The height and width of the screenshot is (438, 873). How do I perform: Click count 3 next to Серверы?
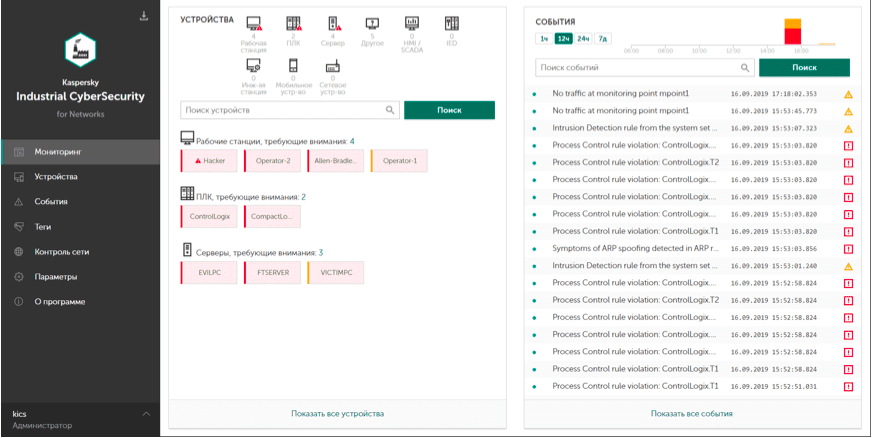pos(321,253)
